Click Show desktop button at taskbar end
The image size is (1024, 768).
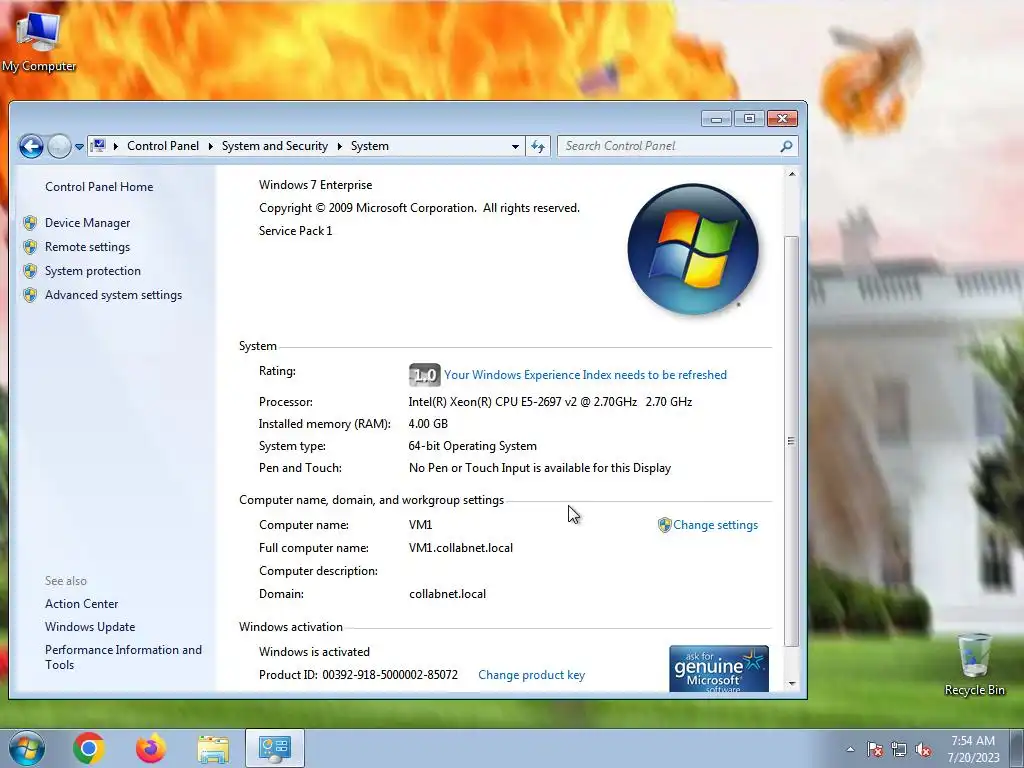tap(1017, 748)
